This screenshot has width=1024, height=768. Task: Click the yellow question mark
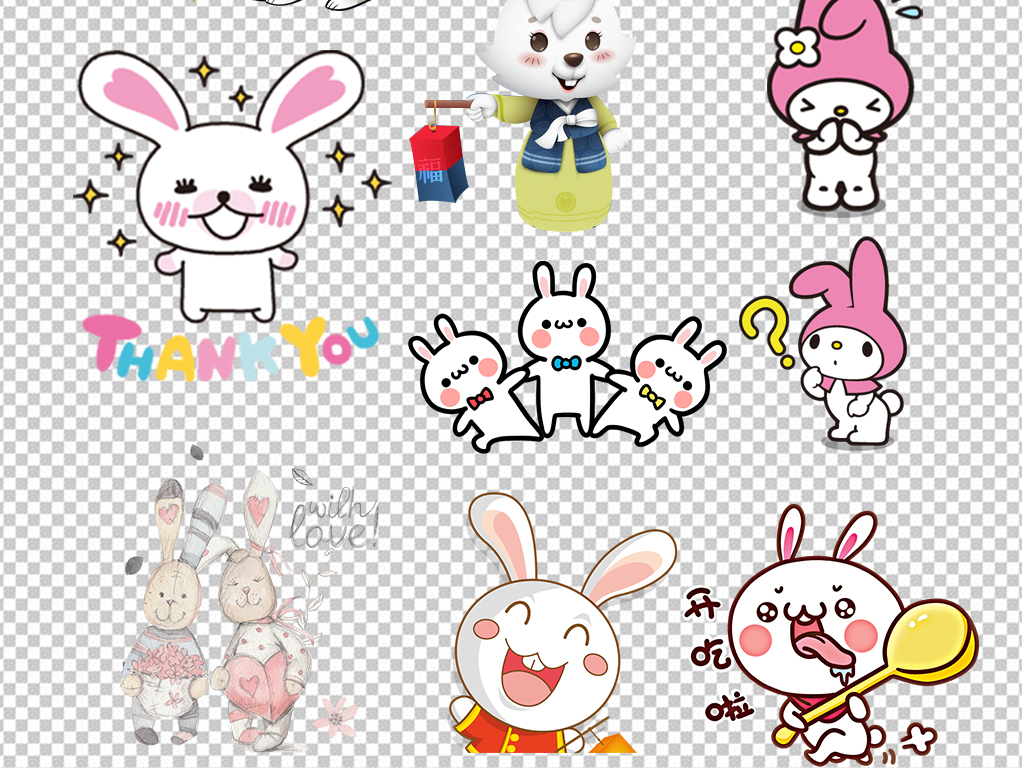(769, 333)
